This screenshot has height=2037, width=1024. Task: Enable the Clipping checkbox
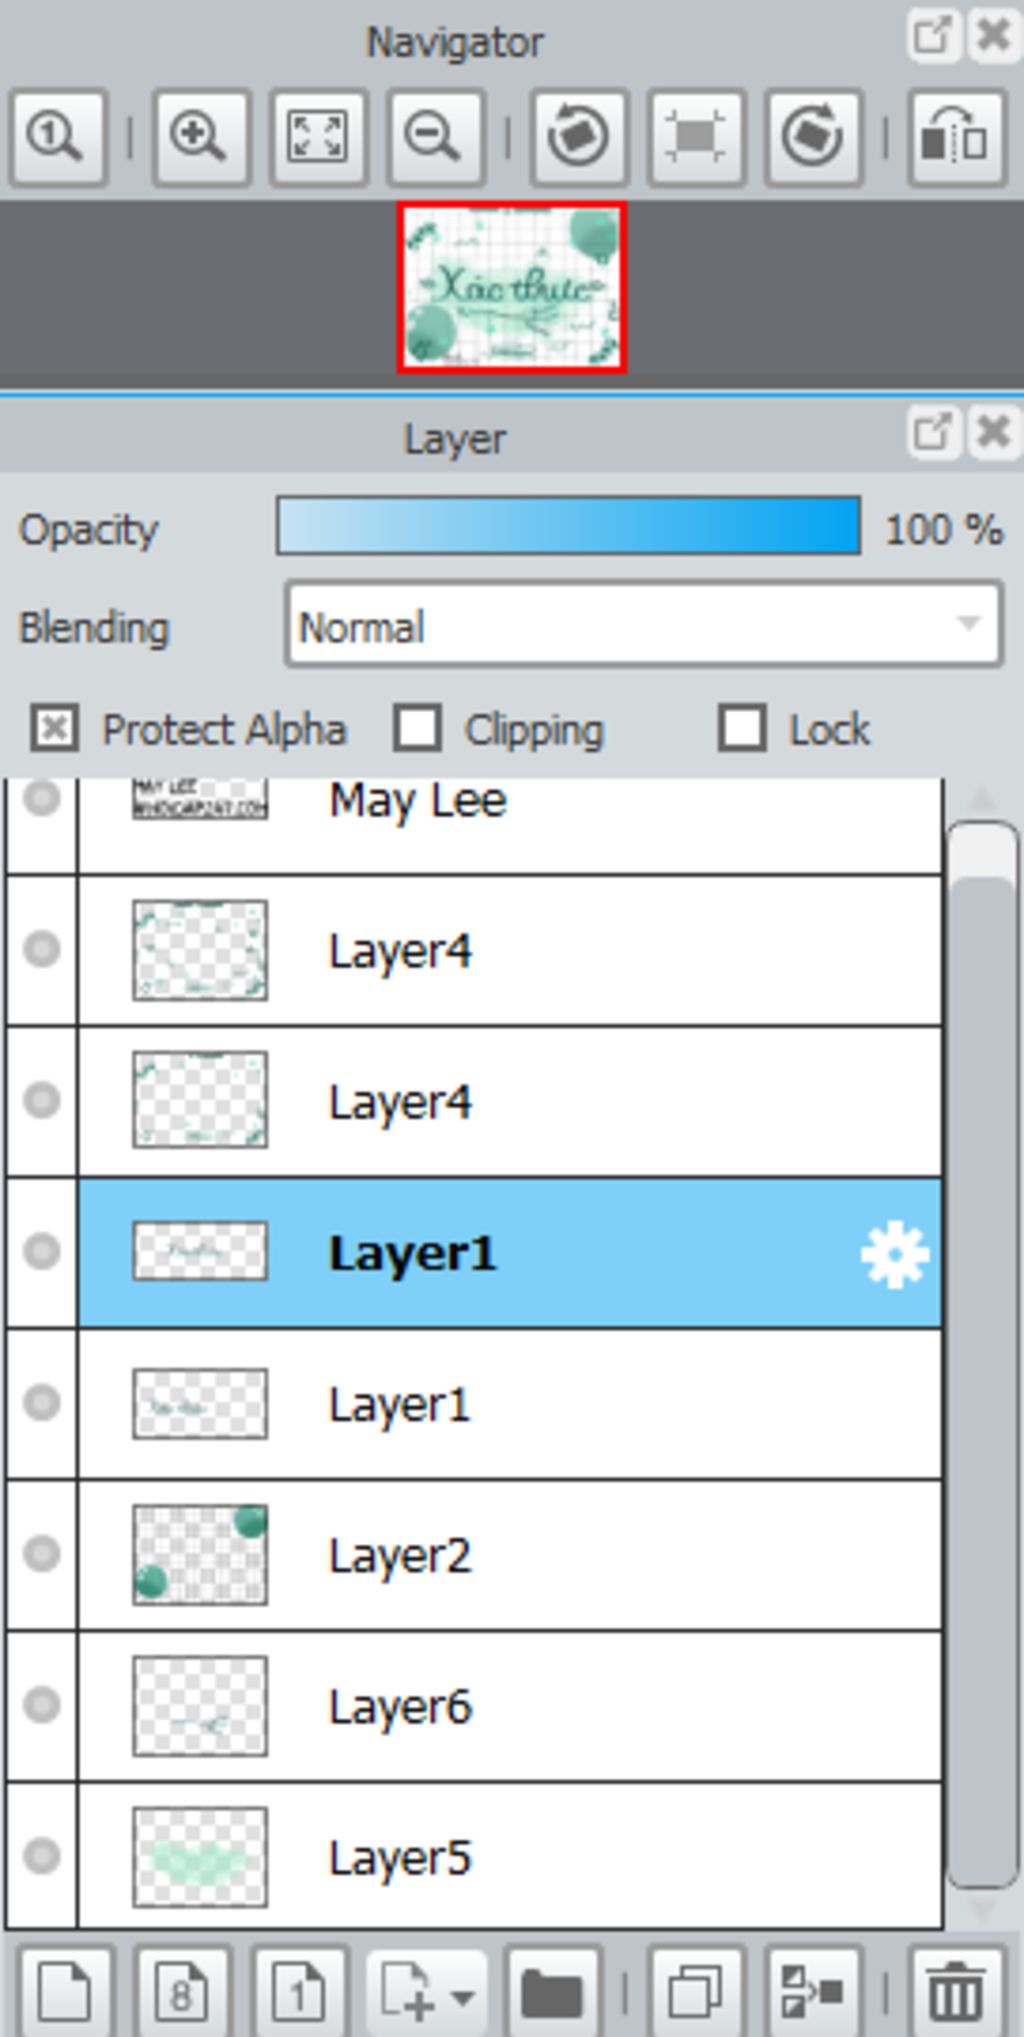pos(417,728)
